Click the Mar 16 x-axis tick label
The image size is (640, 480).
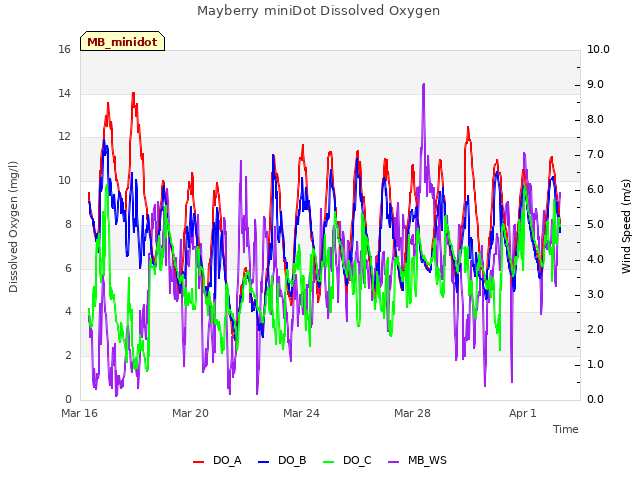click(80, 413)
